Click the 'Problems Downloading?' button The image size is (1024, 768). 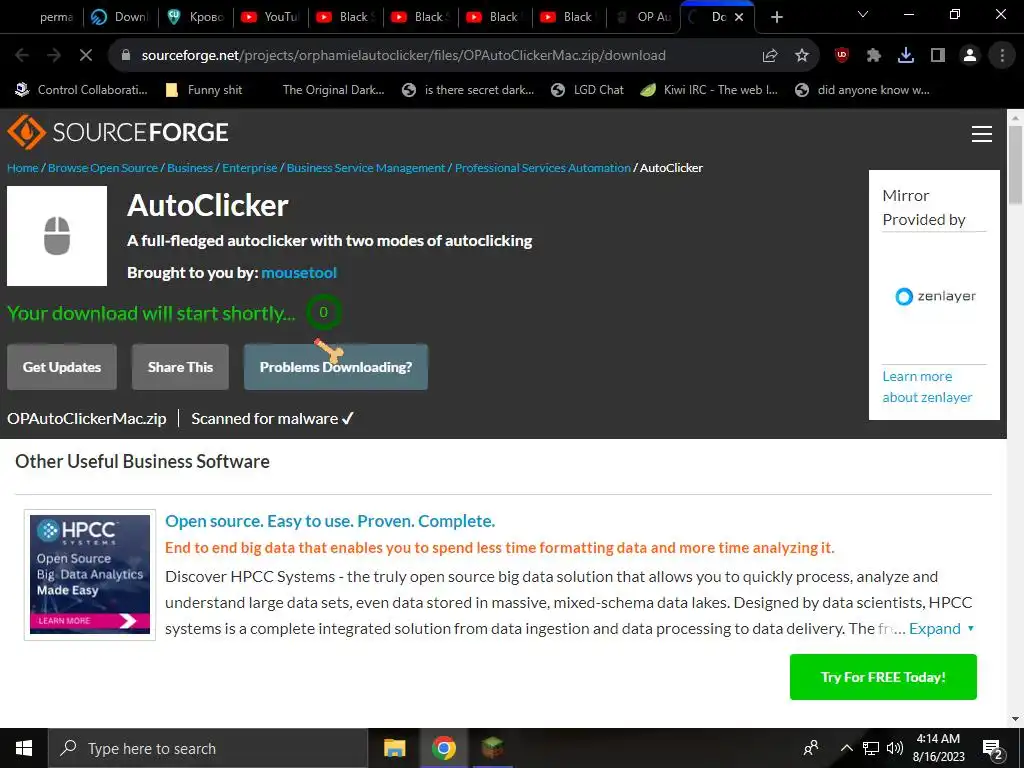coord(336,367)
